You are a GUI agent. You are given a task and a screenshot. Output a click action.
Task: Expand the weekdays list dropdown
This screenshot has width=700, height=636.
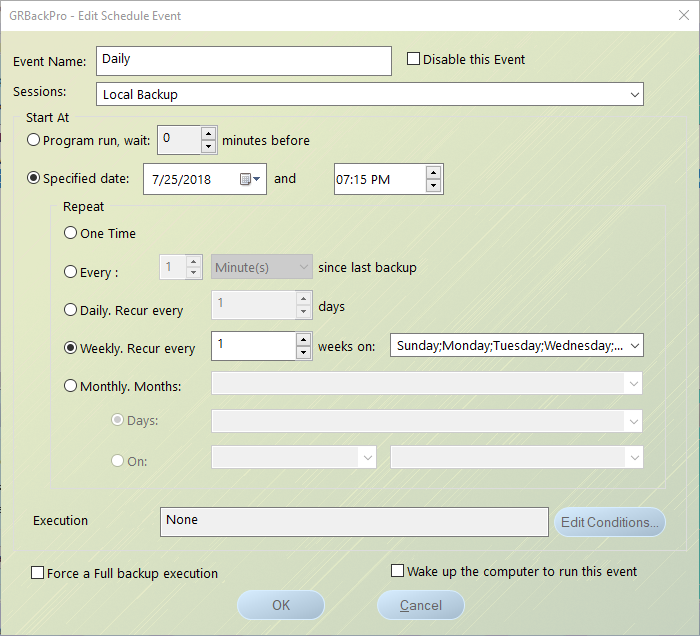[634, 345]
